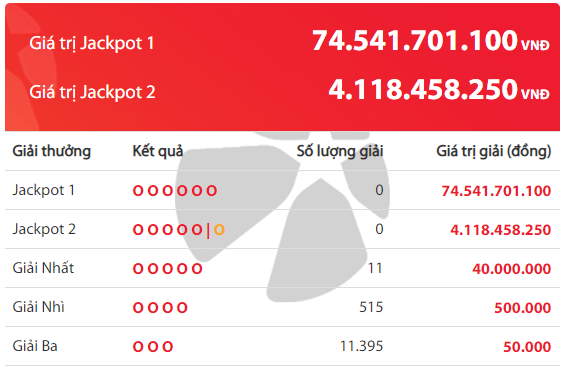Image resolution: width=565 pixels, height=370 pixels.
Task: Click the red 4.118.458.250 value in the table
Action: [501, 230]
